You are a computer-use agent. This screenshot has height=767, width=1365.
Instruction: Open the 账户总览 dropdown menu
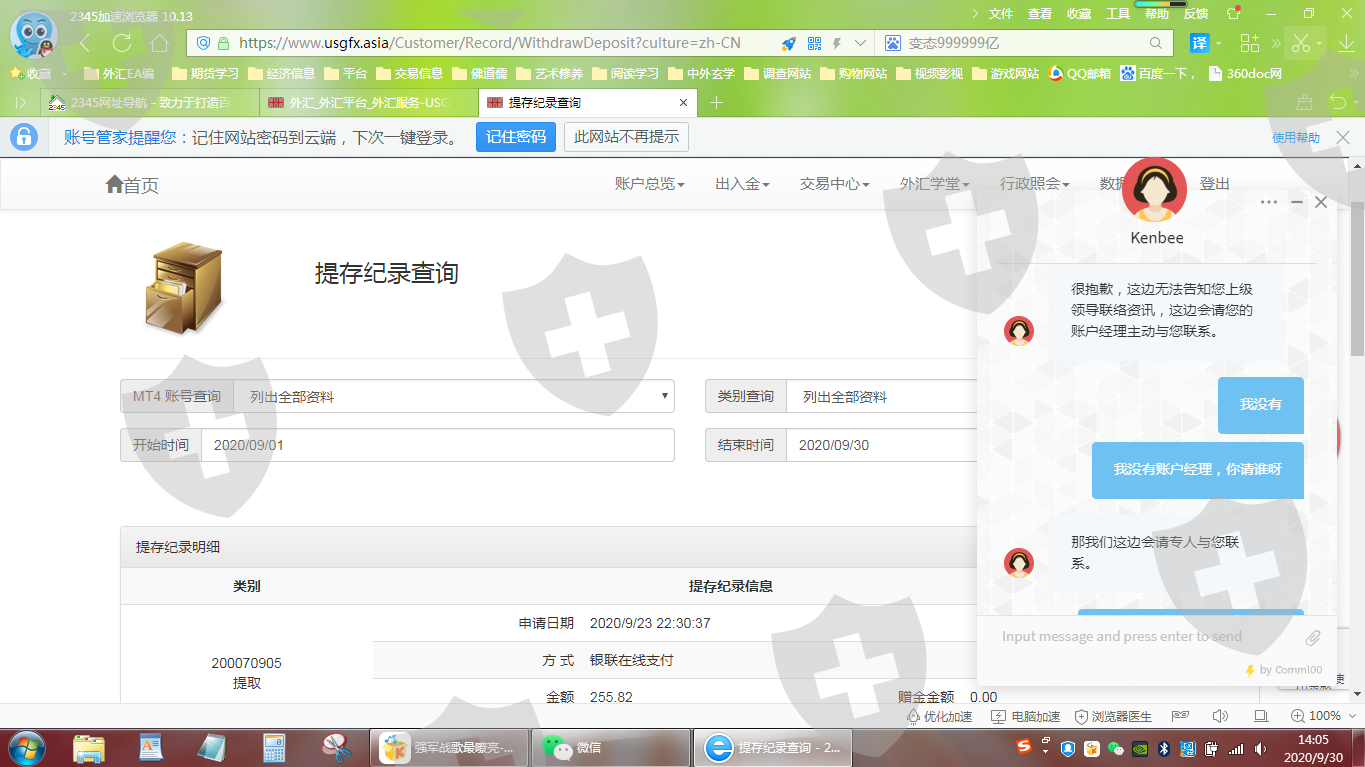pyautogui.click(x=649, y=184)
